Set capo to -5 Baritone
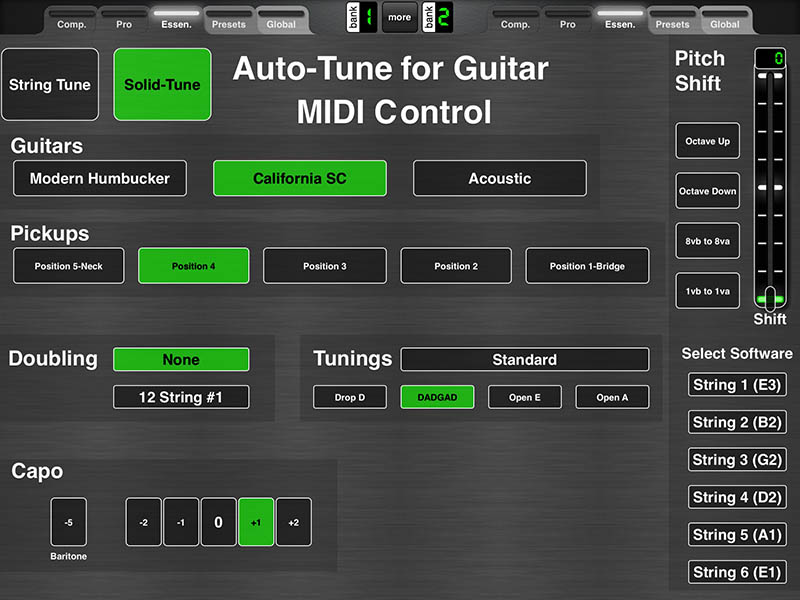Viewport: 800px width, 600px height. [69, 522]
